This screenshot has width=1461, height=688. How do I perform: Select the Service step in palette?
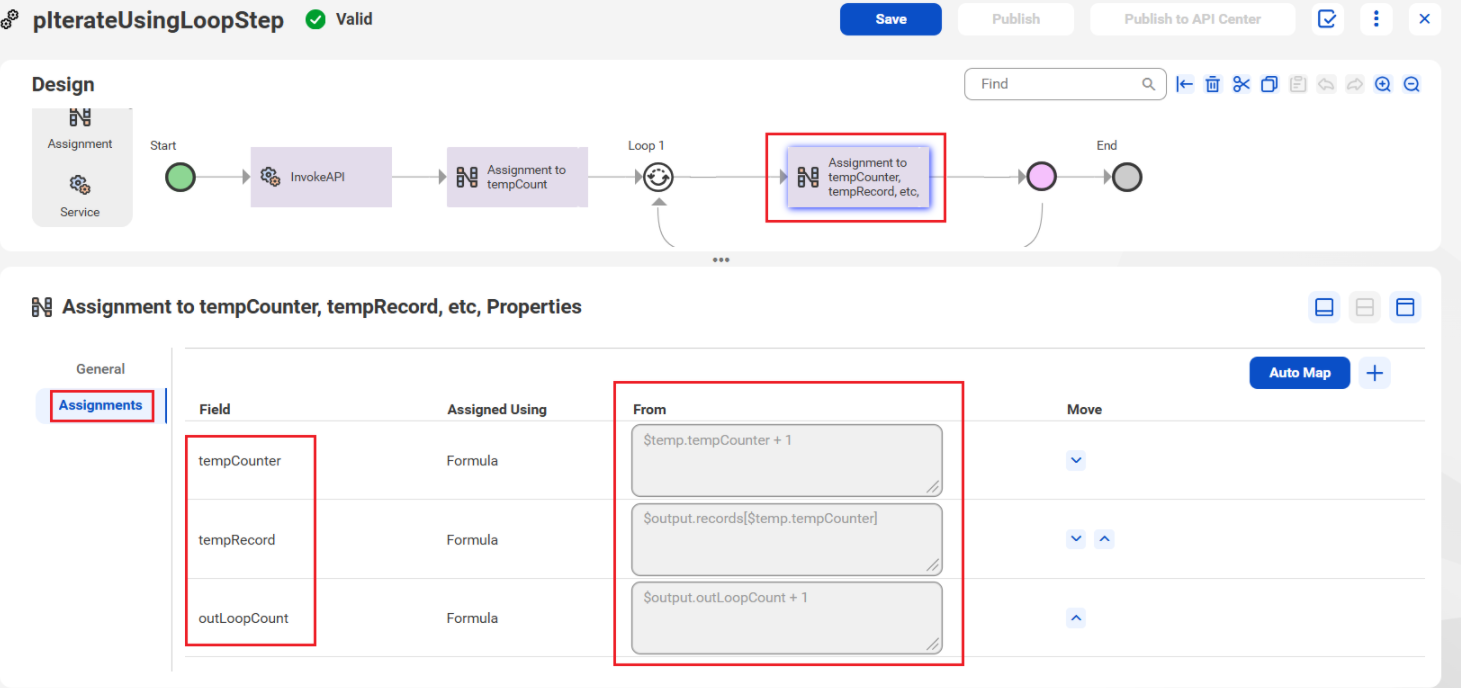80,195
